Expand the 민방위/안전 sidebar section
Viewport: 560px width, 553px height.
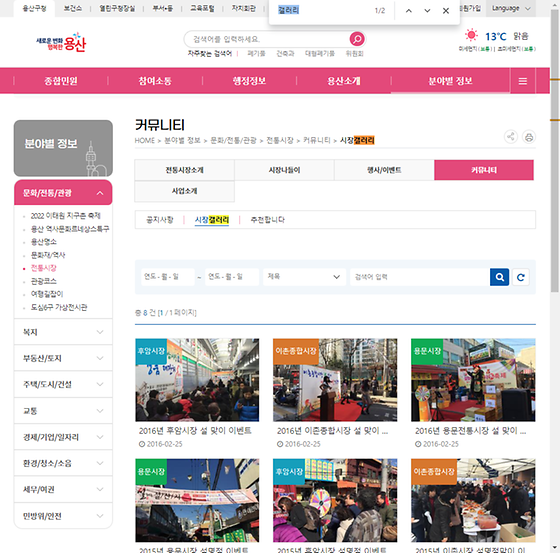coord(63,516)
